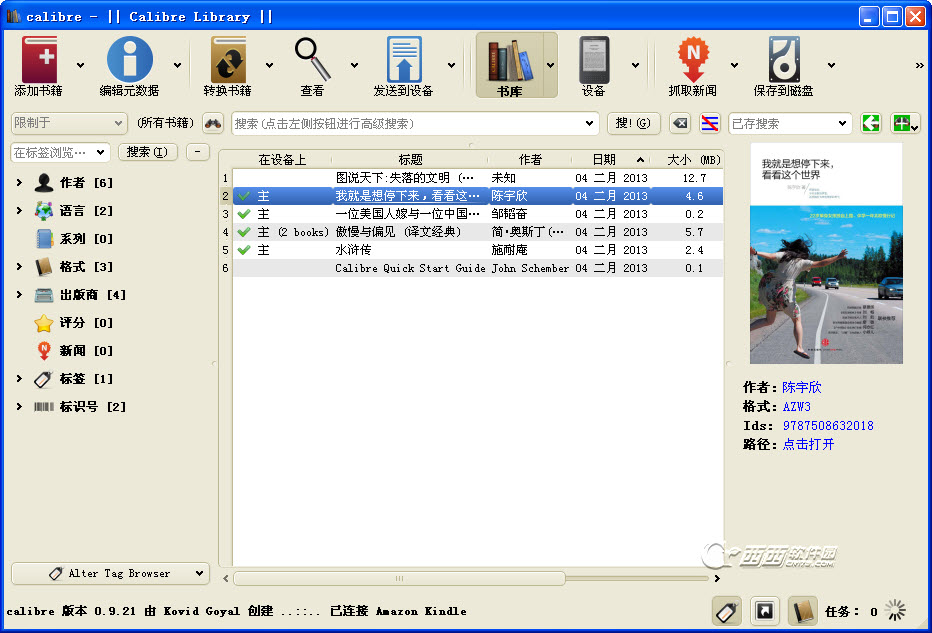
Task: Select the Device (设备) Kindle icon
Action: (593, 61)
